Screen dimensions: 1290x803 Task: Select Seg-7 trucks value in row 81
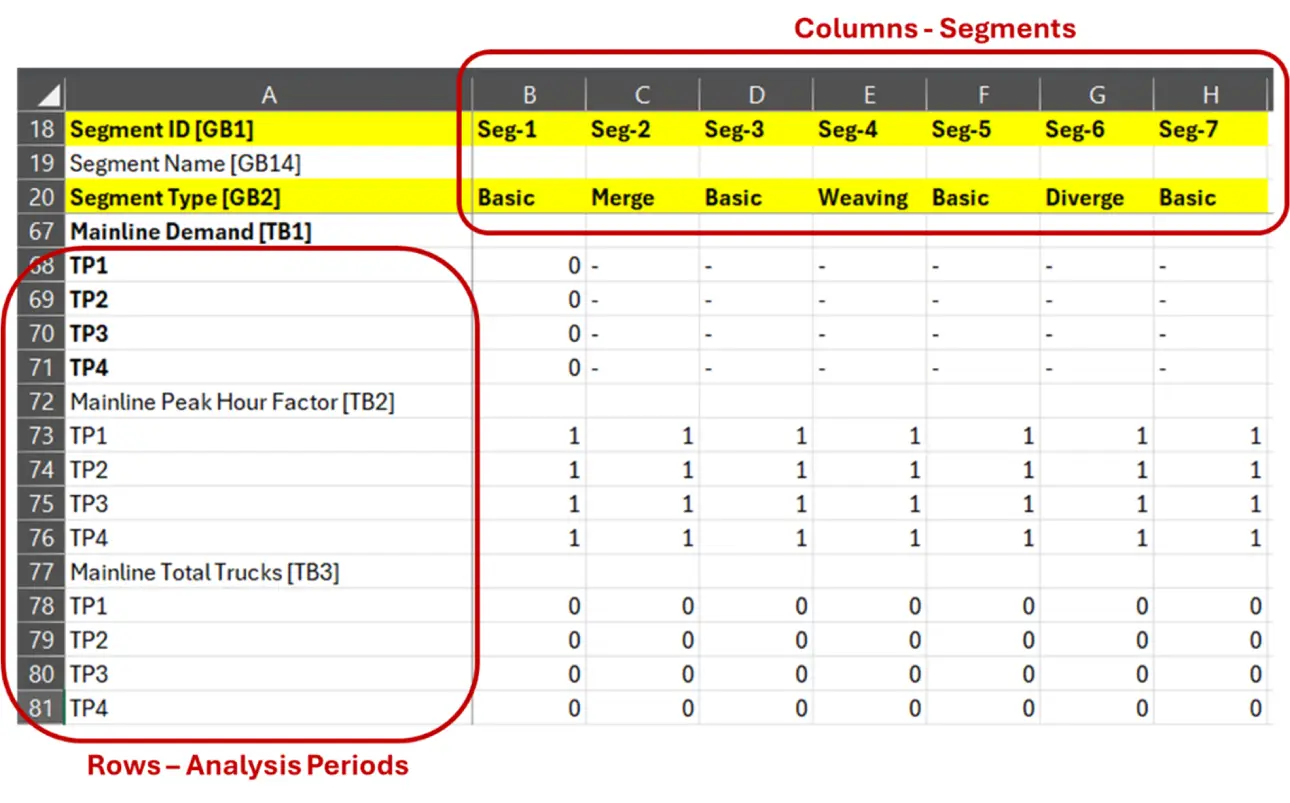1210,708
